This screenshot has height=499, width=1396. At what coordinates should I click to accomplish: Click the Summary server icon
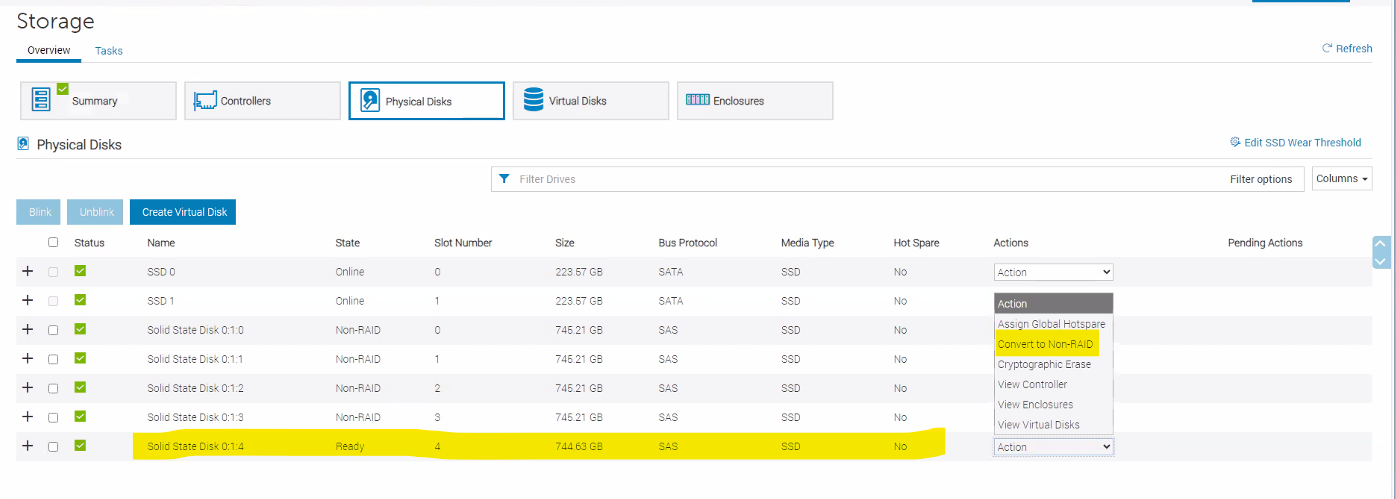(42, 100)
